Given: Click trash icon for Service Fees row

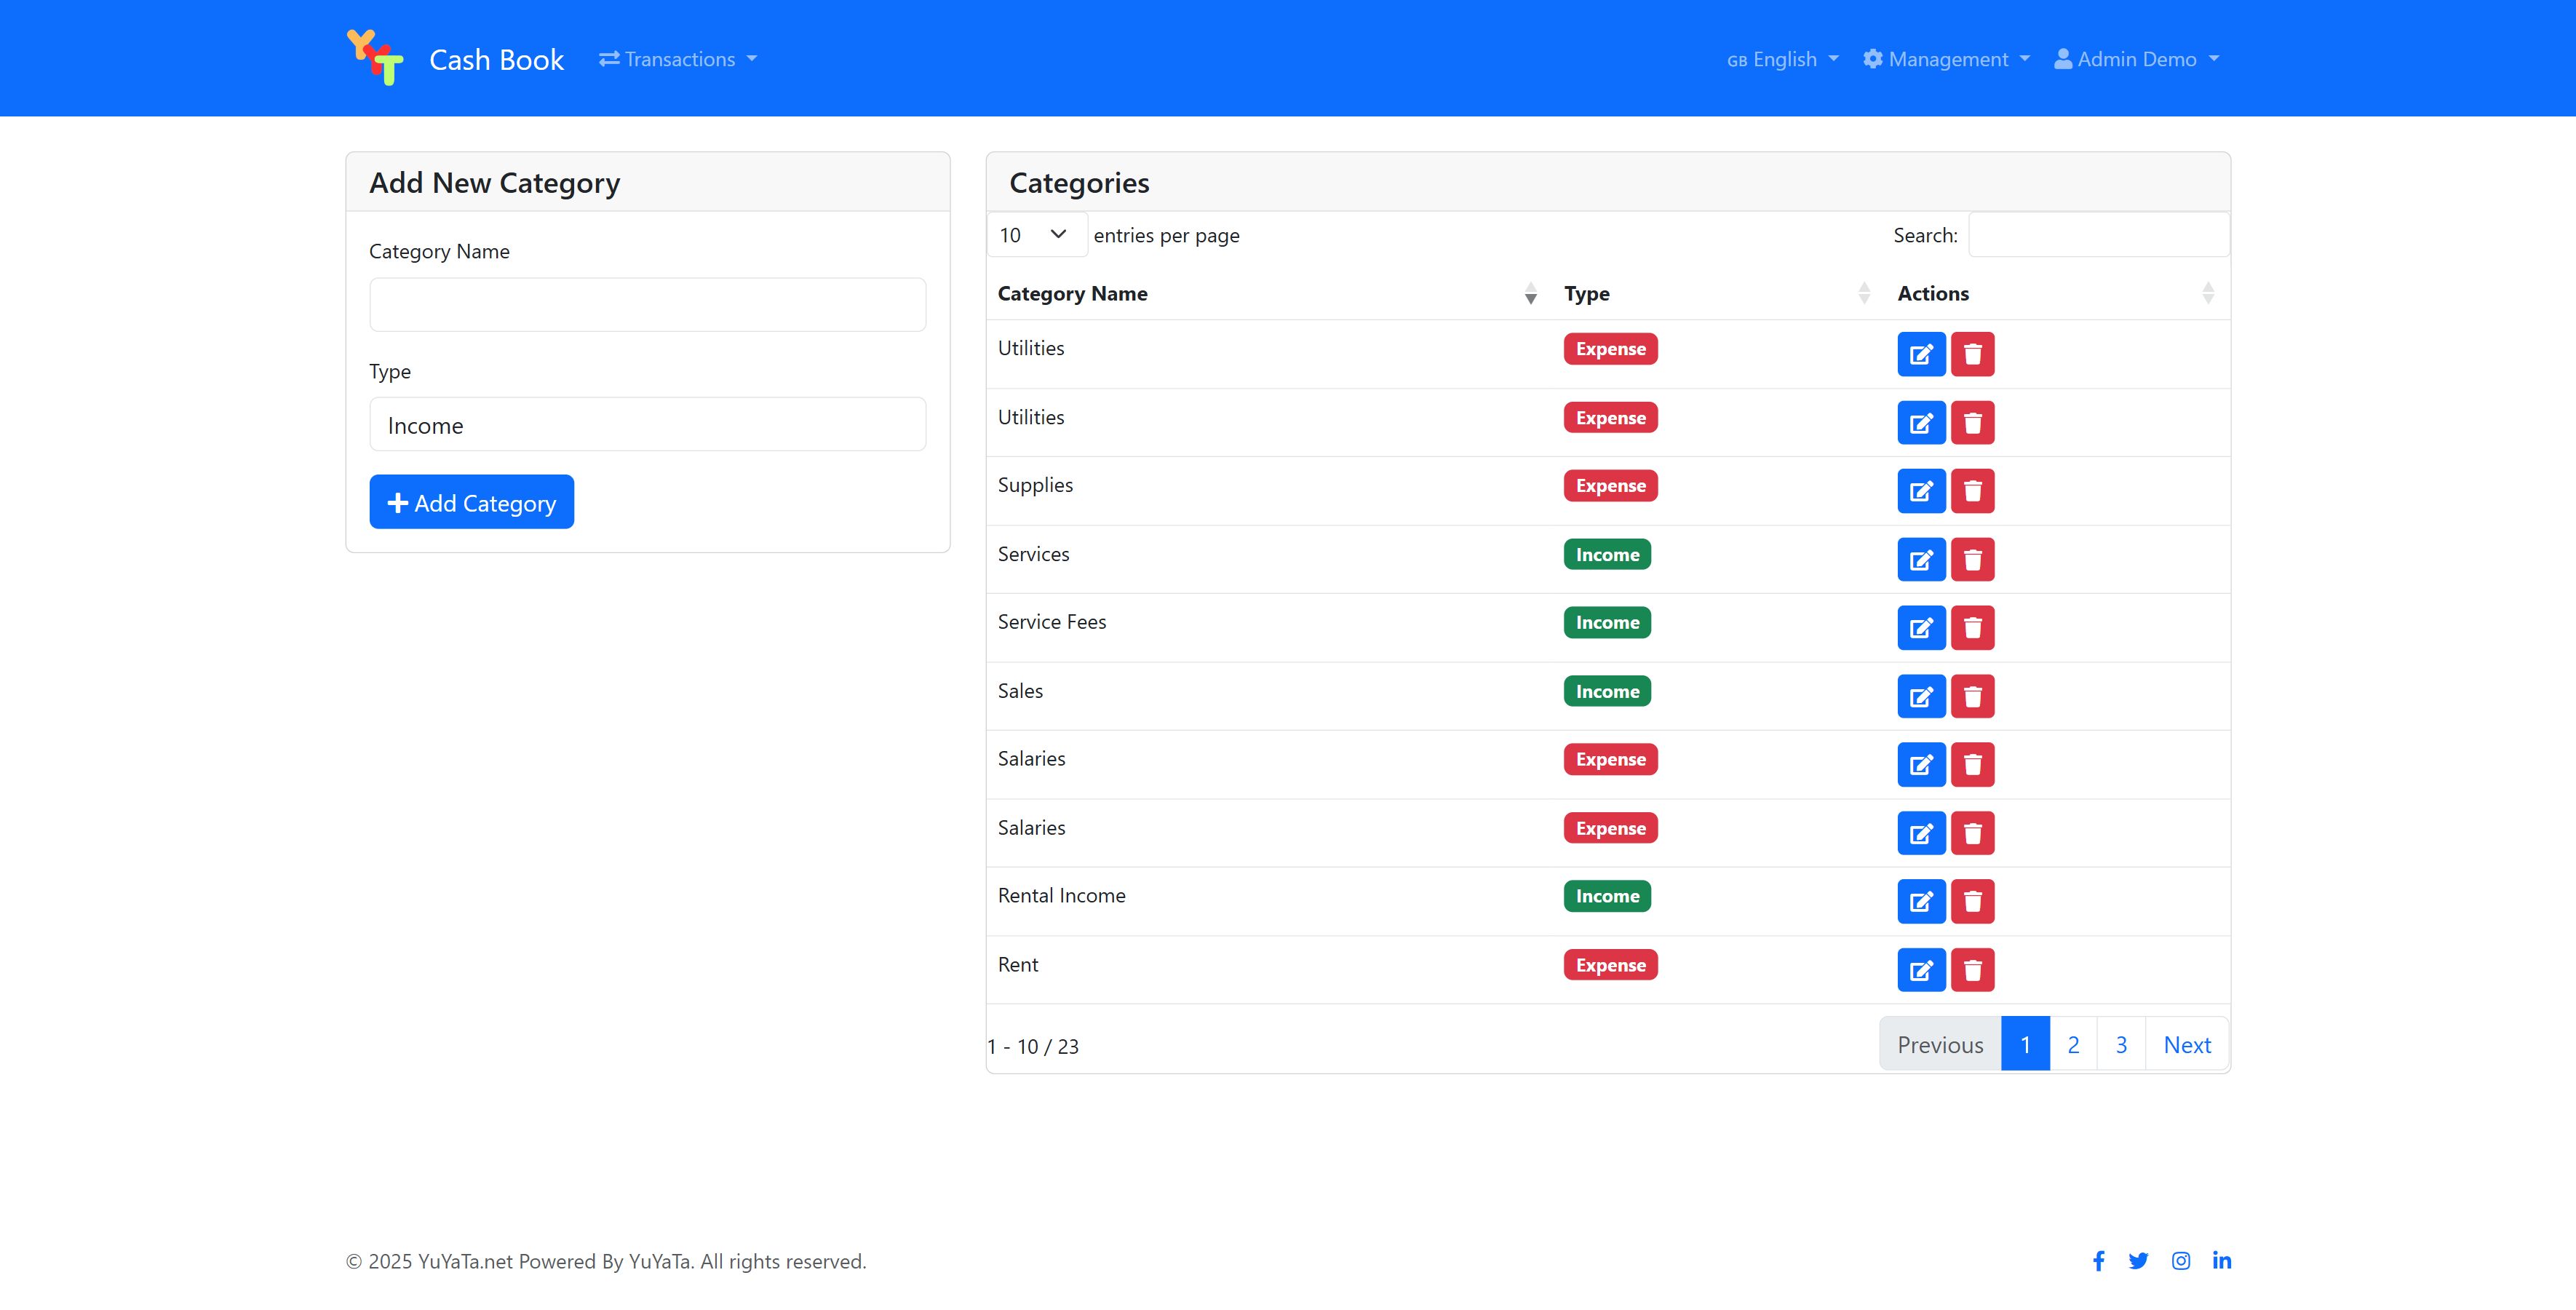Looking at the screenshot, I should (1972, 628).
